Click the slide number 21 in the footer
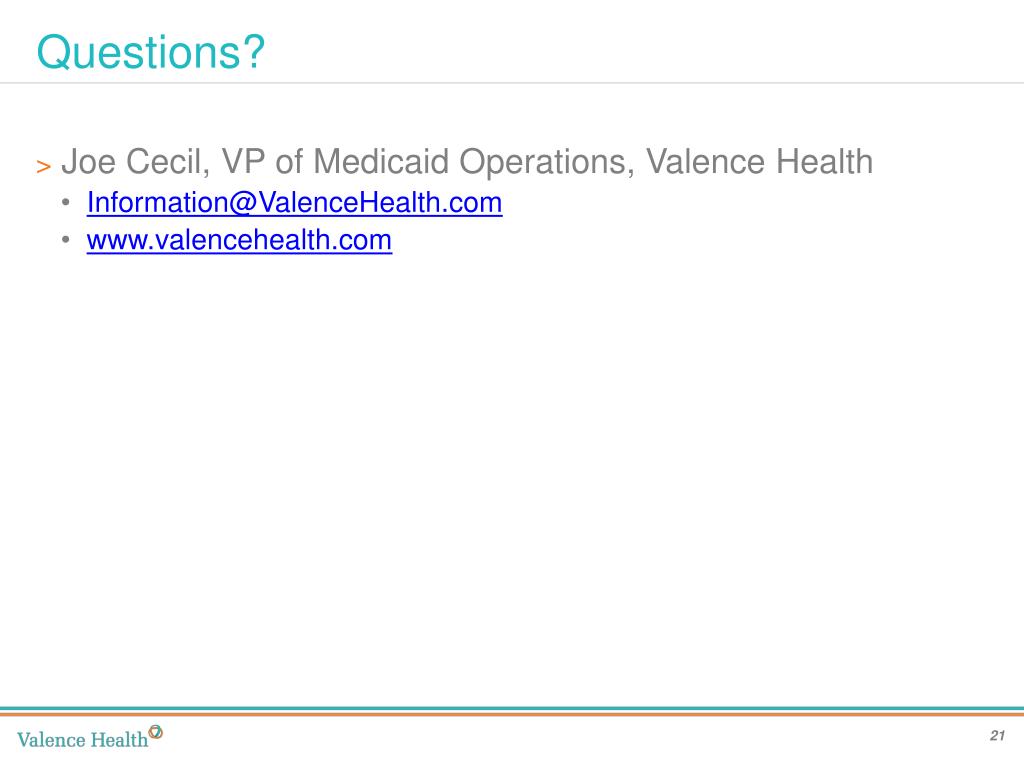 click(x=997, y=735)
